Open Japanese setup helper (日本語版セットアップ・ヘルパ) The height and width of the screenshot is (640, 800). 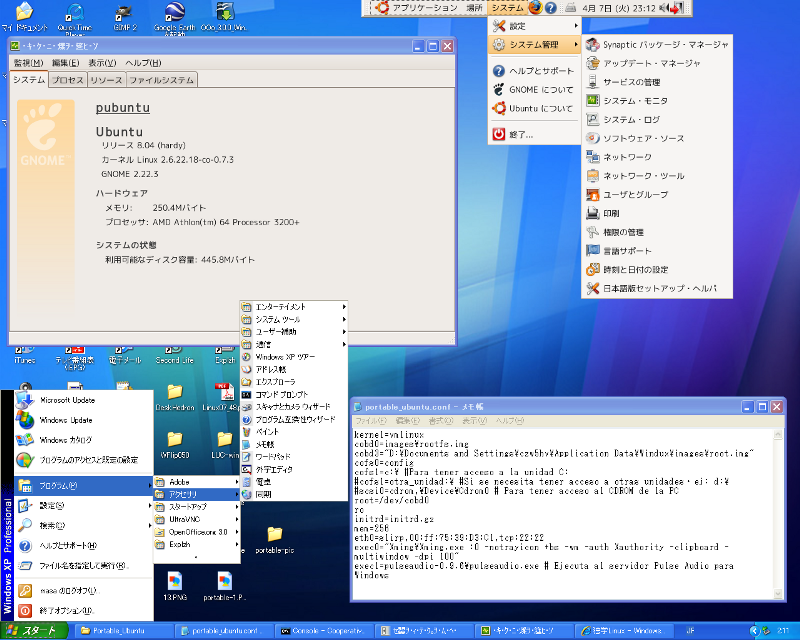pyautogui.click(x=657, y=288)
